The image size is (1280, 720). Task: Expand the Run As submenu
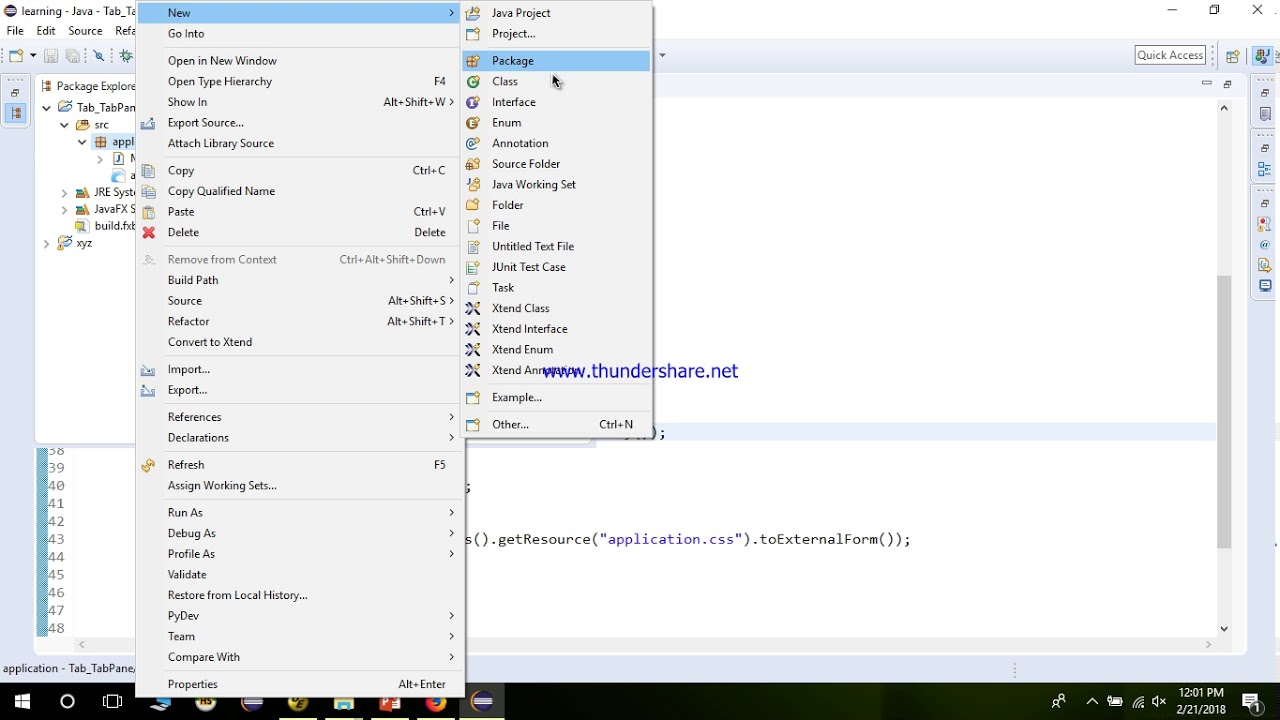tap(299, 513)
